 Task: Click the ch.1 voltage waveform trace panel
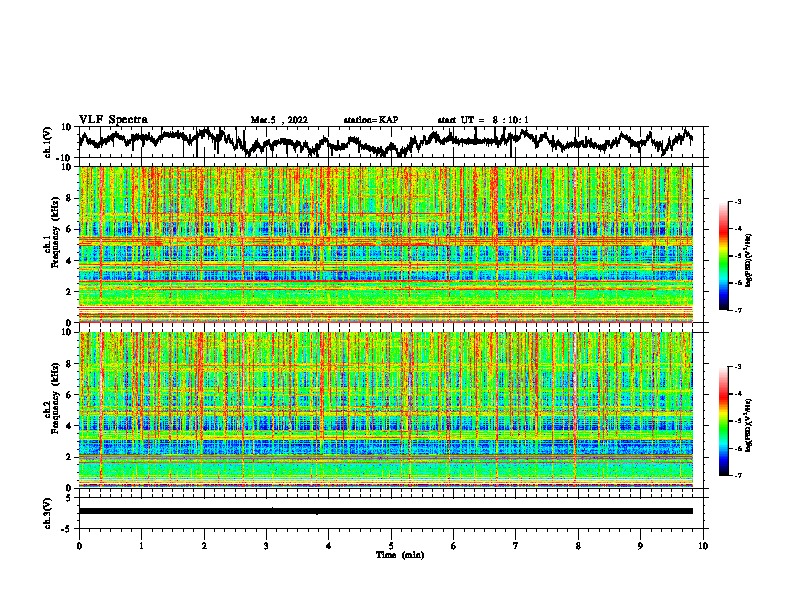click(x=391, y=142)
